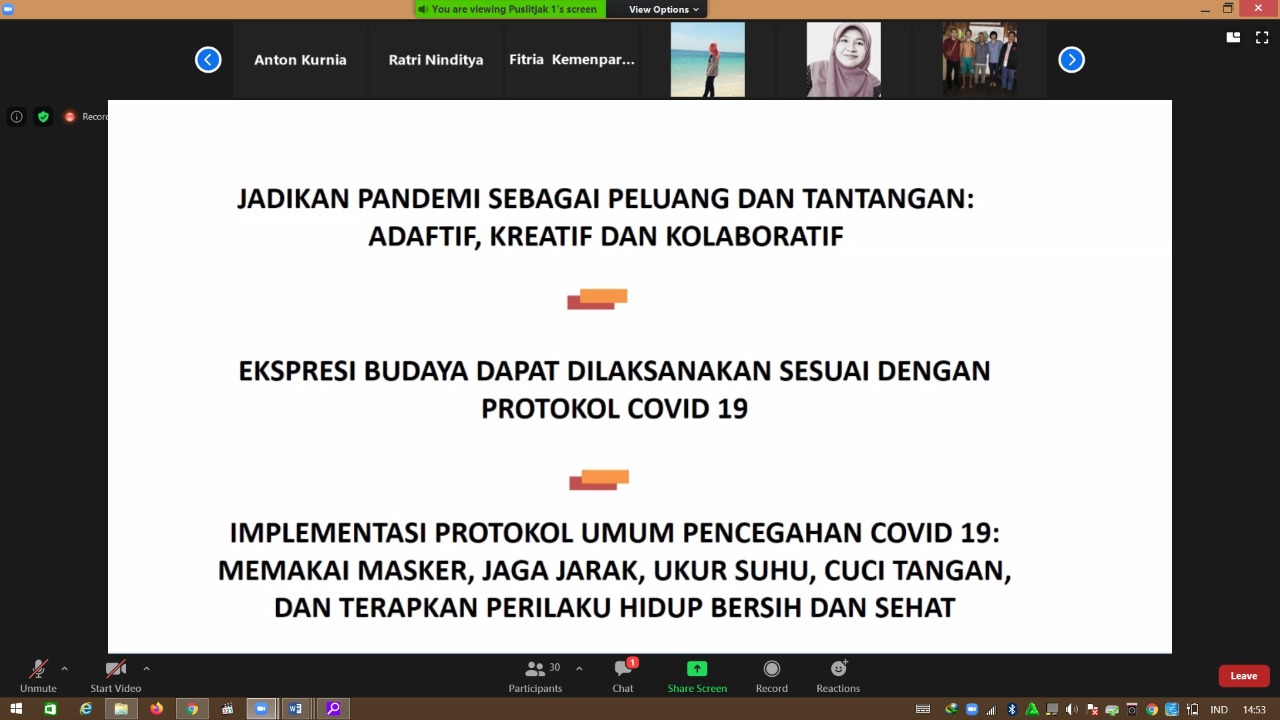Open the Participants panel
The image size is (1280, 720).
pos(535,675)
